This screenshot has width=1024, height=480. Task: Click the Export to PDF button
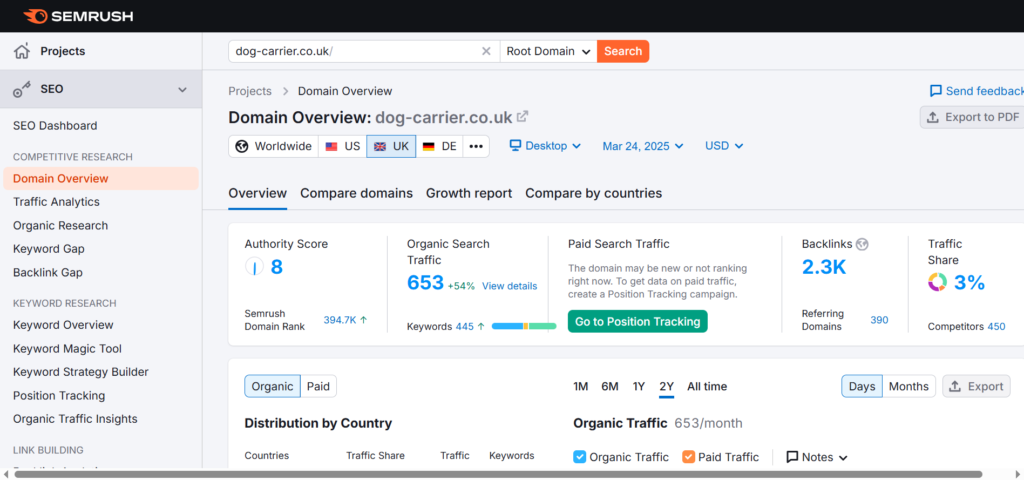click(972, 117)
